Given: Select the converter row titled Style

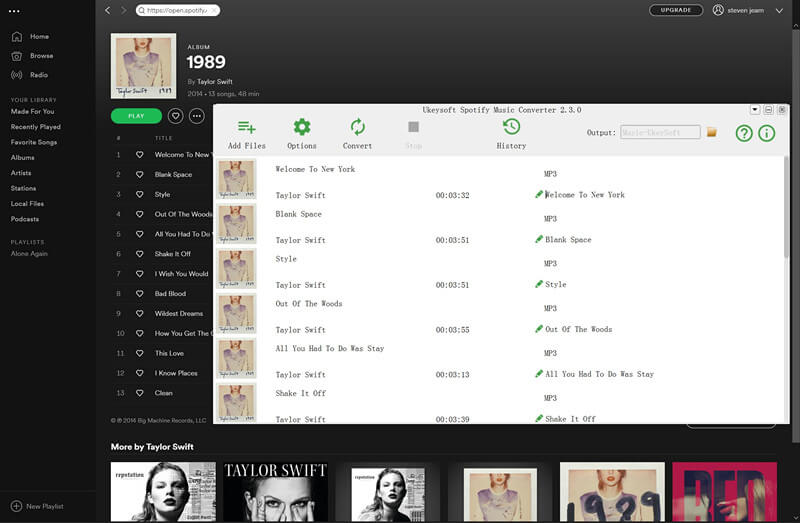Looking at the screenshot, I should [x=499, y=270].
